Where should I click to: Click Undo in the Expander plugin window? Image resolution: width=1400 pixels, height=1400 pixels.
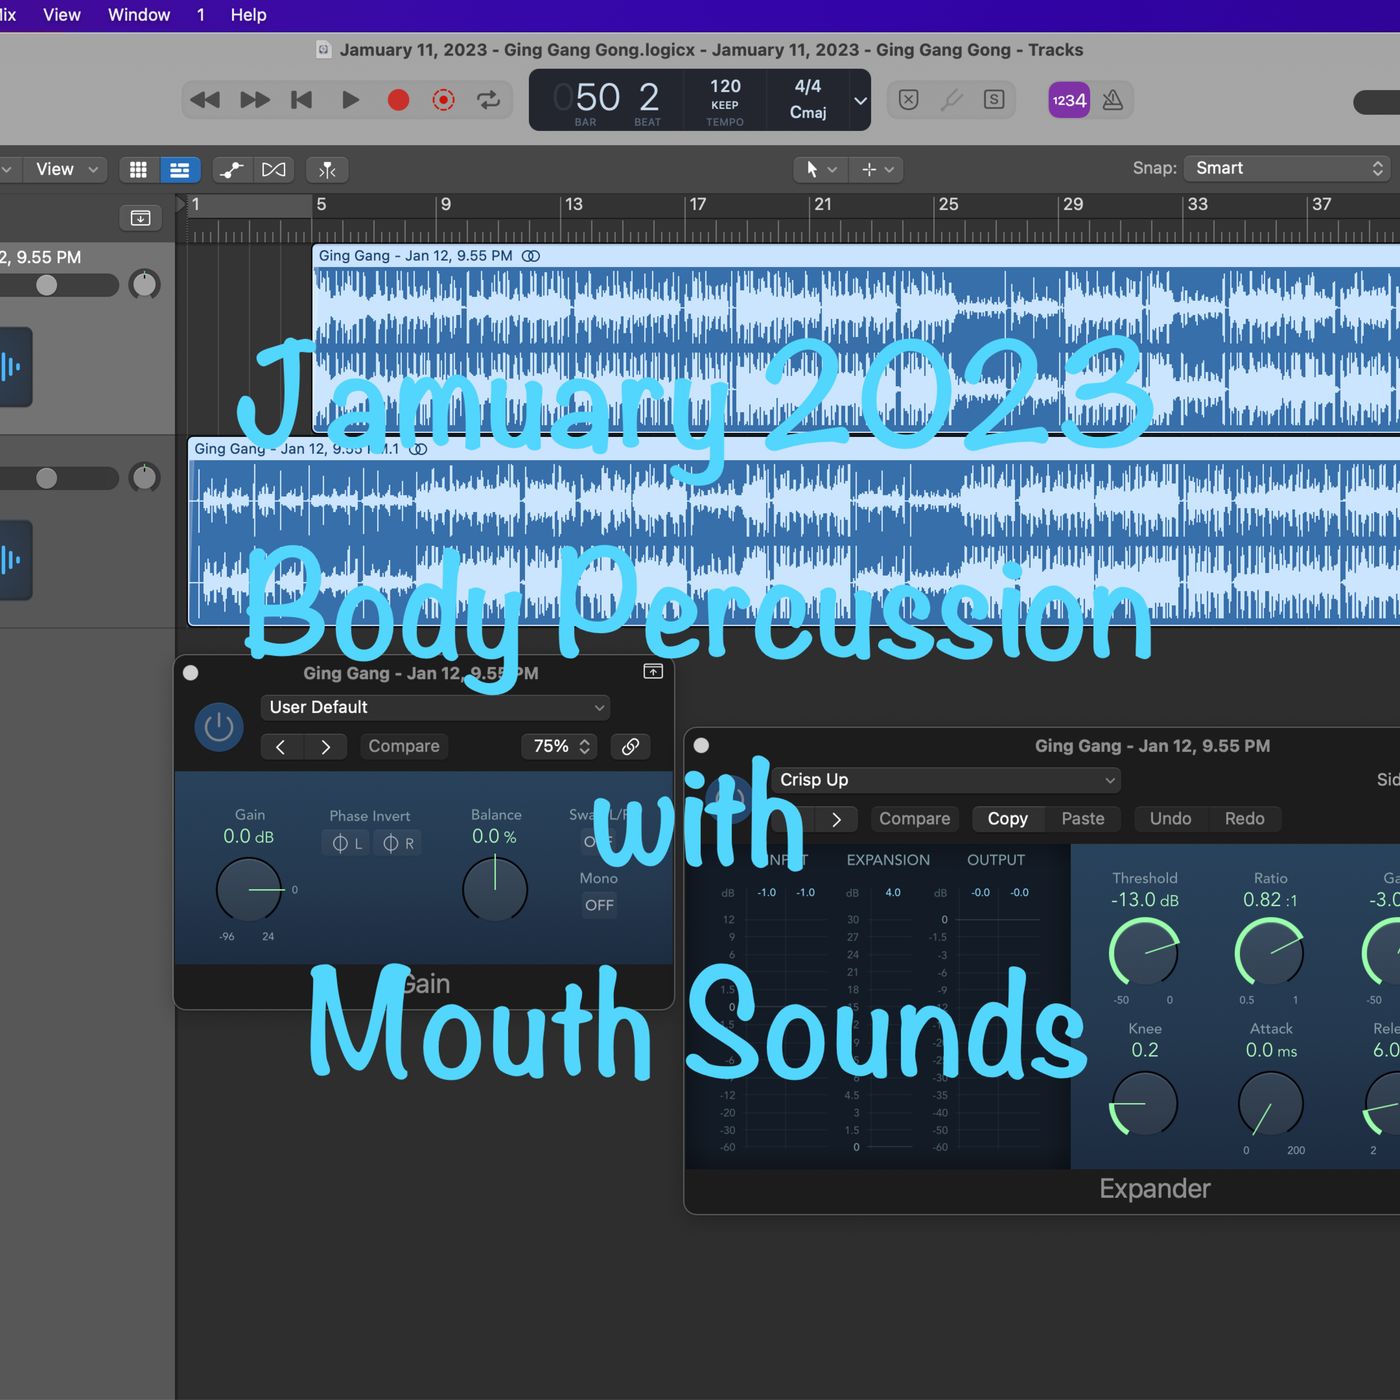(1169, 819)
